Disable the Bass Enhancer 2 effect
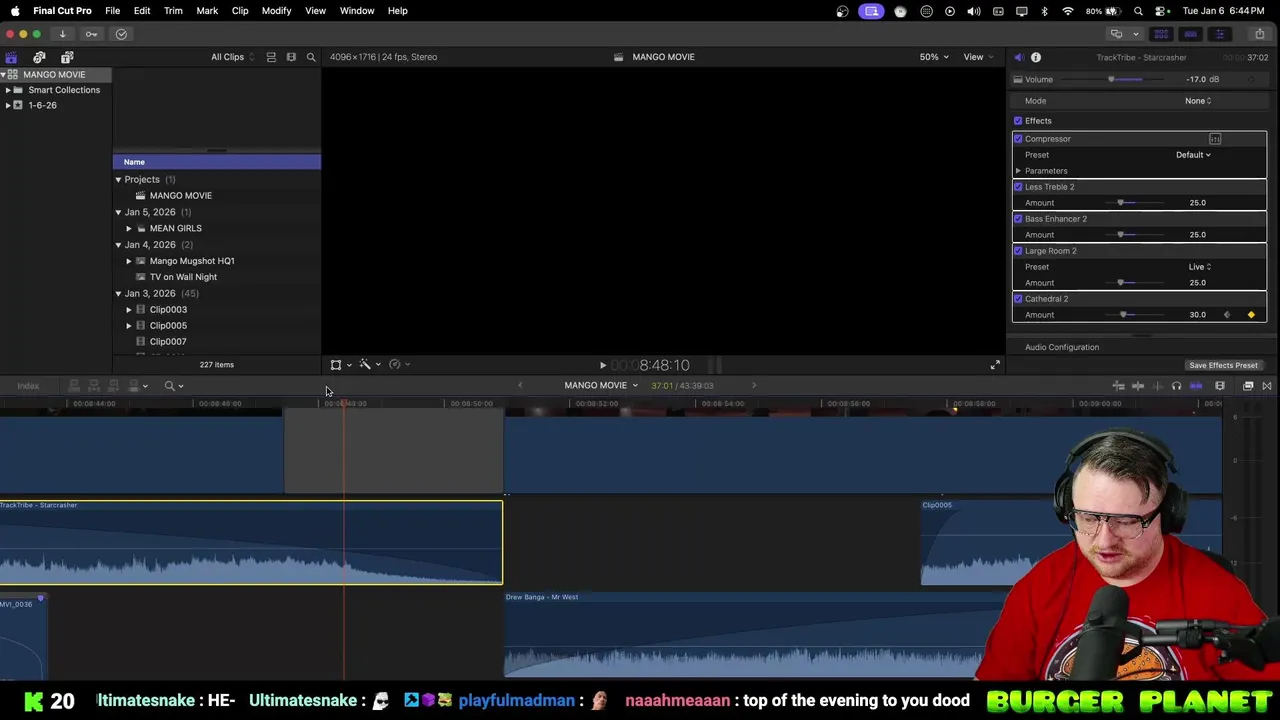 (x=1018, y=219)
